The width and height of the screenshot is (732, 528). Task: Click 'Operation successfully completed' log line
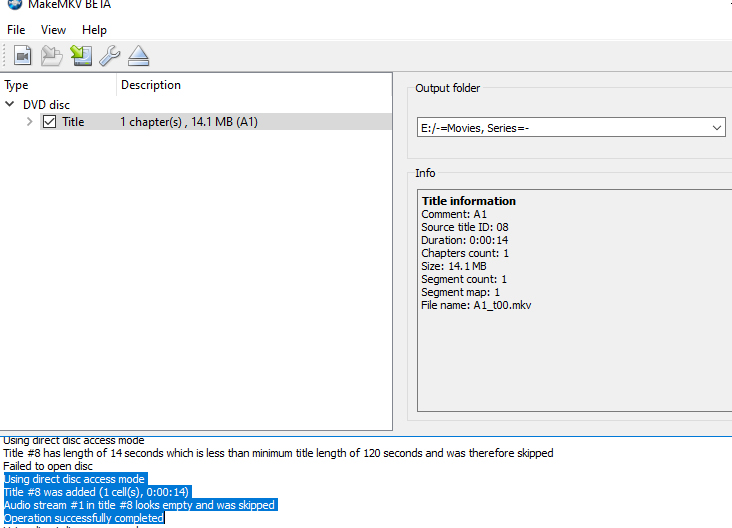point(84,518)
